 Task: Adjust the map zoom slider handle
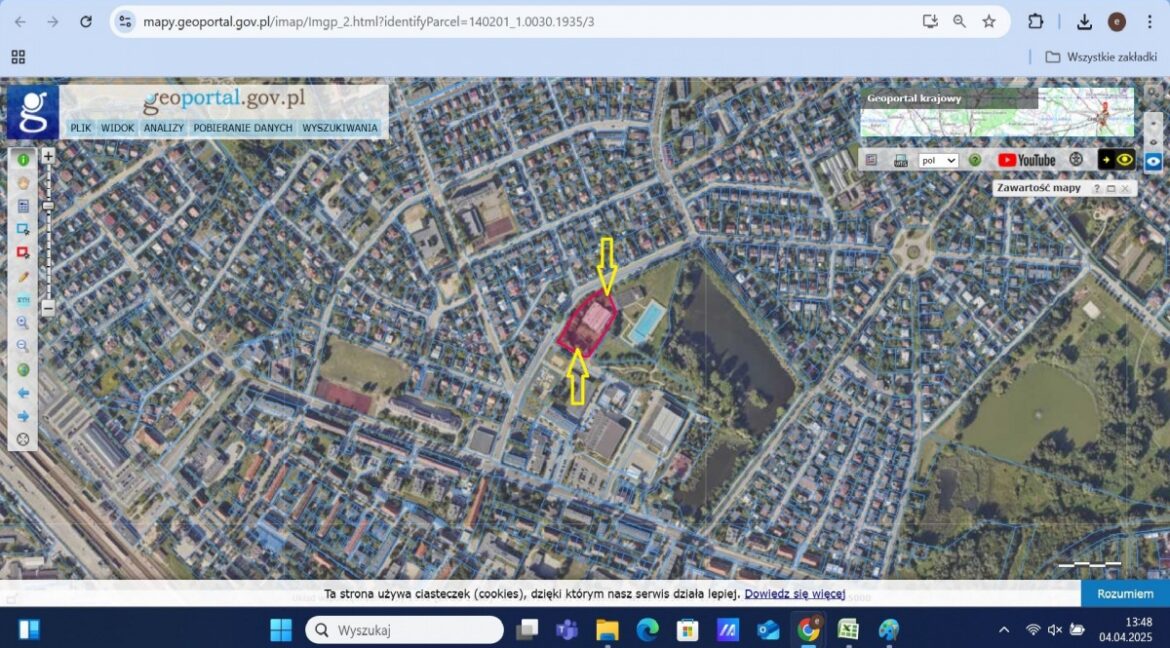click(48, 205)
